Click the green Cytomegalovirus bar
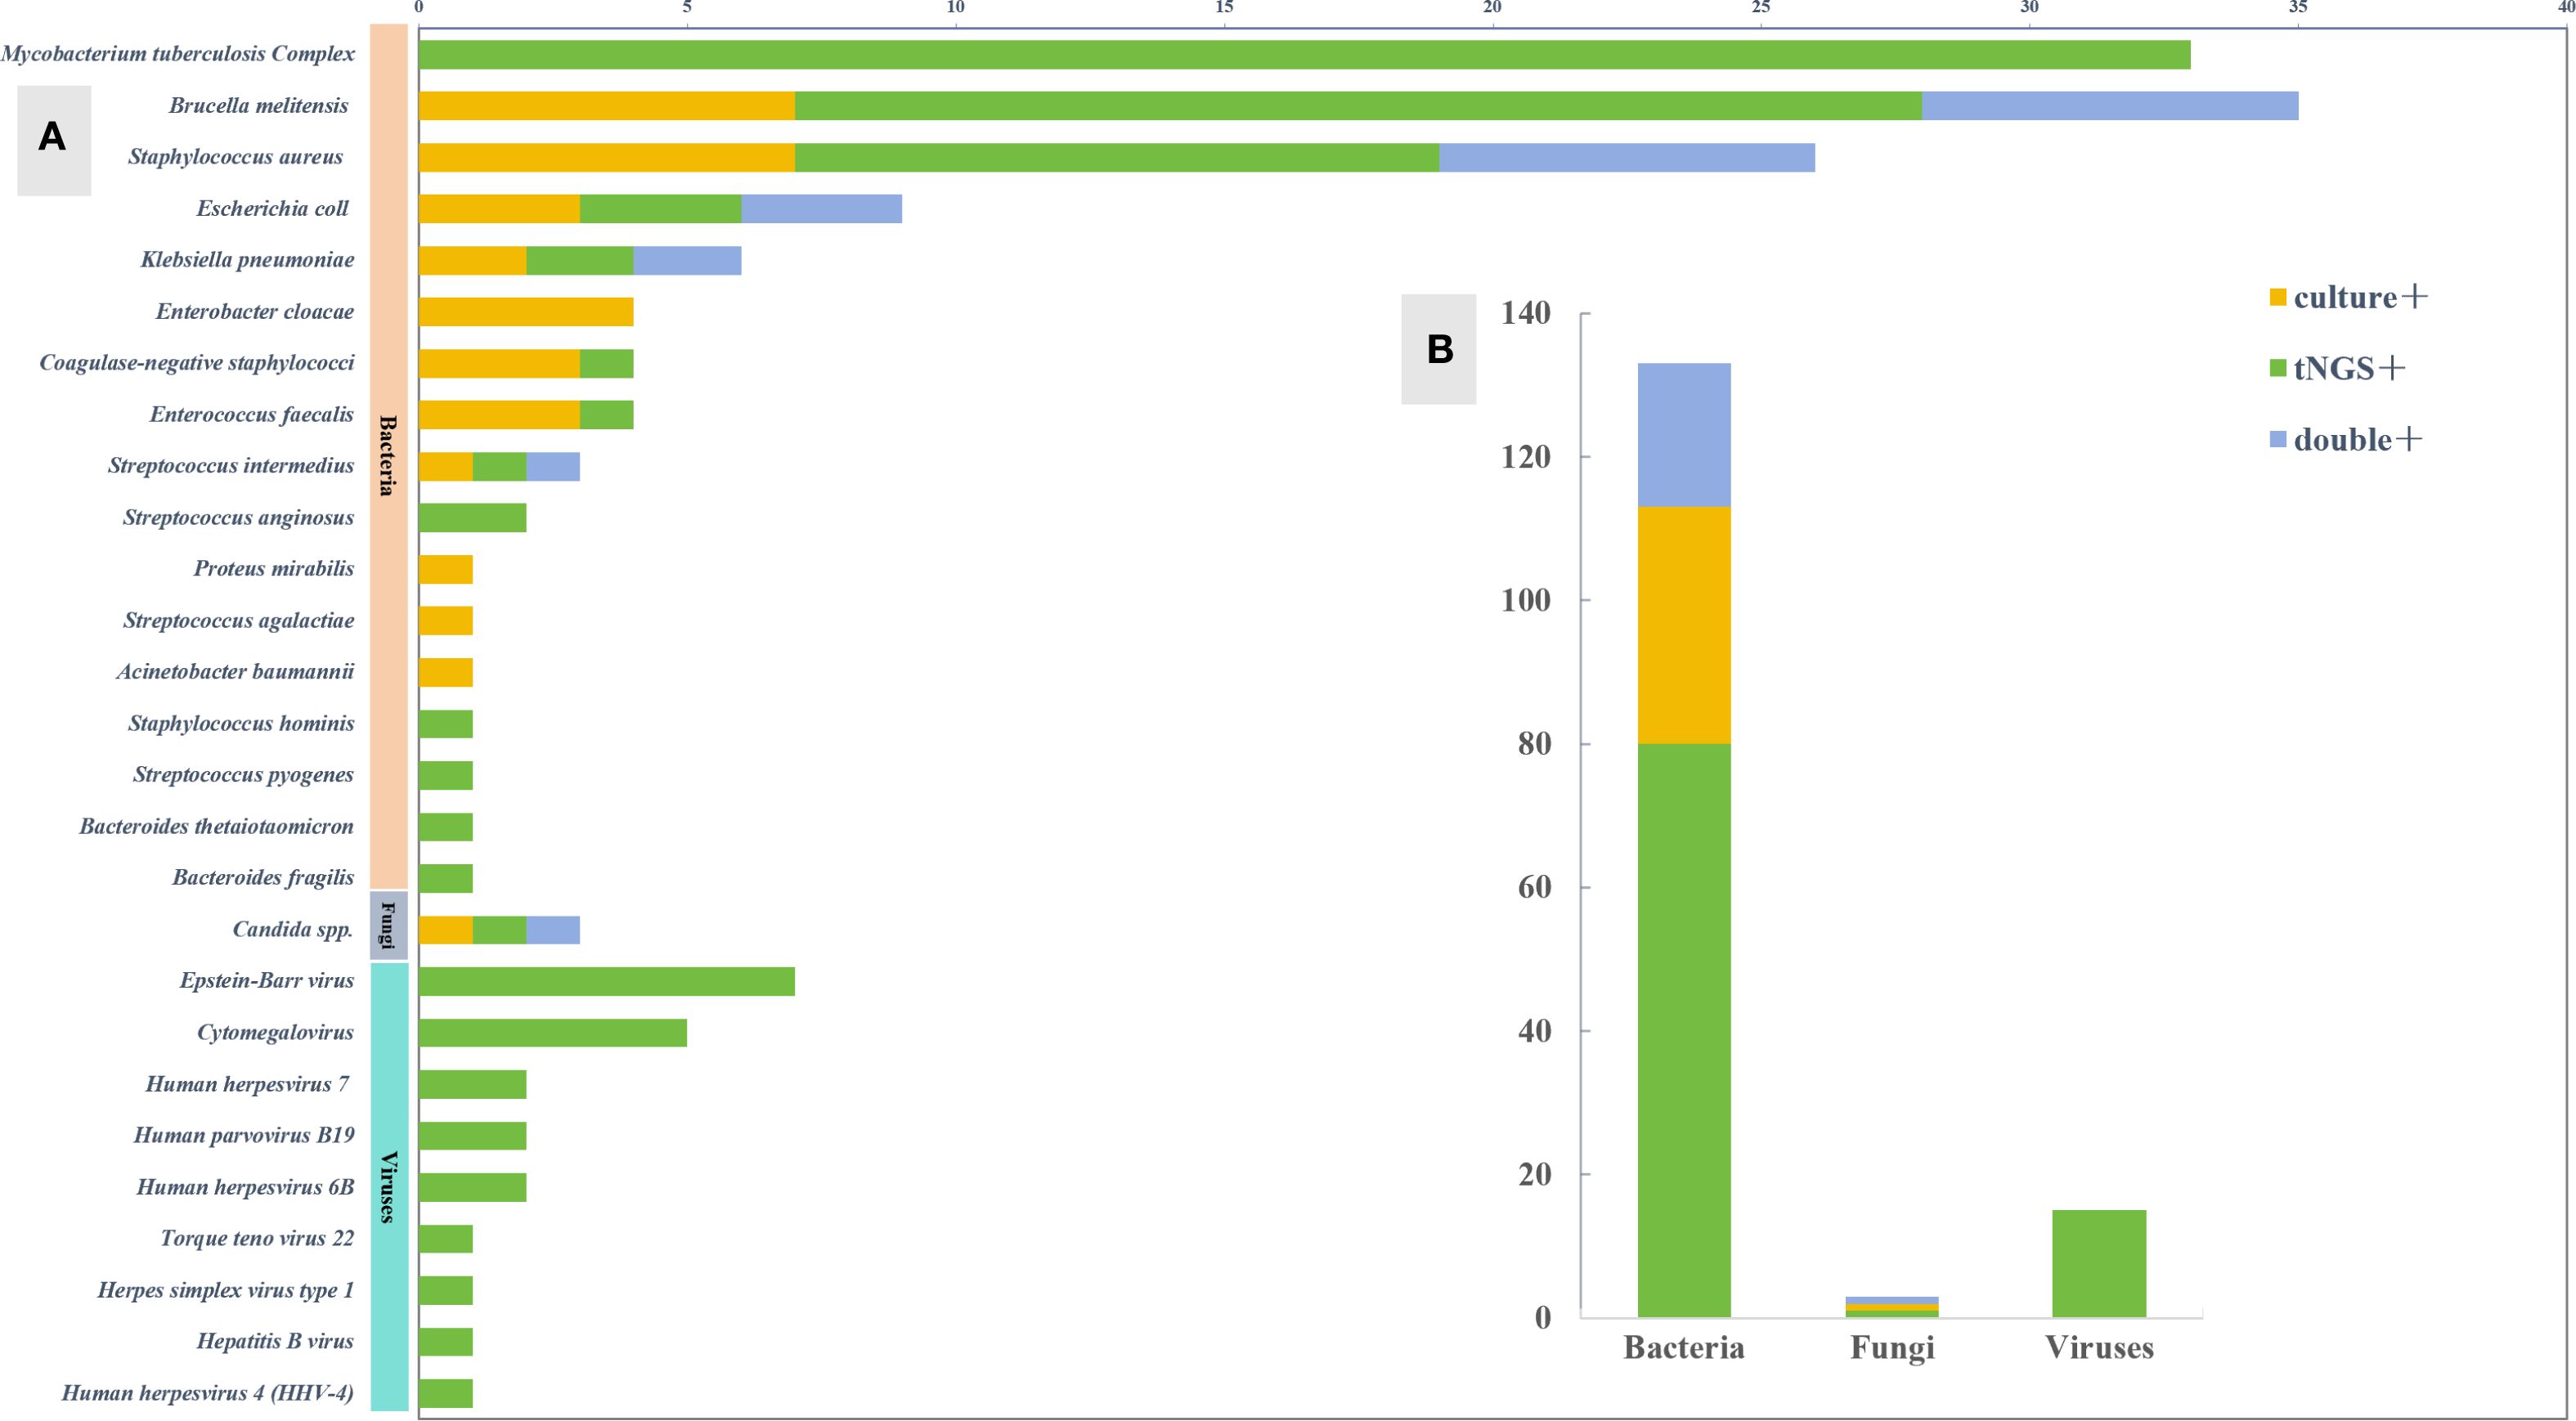The width and height of the screenshot is (2576, 1421). pos(553,1033)
